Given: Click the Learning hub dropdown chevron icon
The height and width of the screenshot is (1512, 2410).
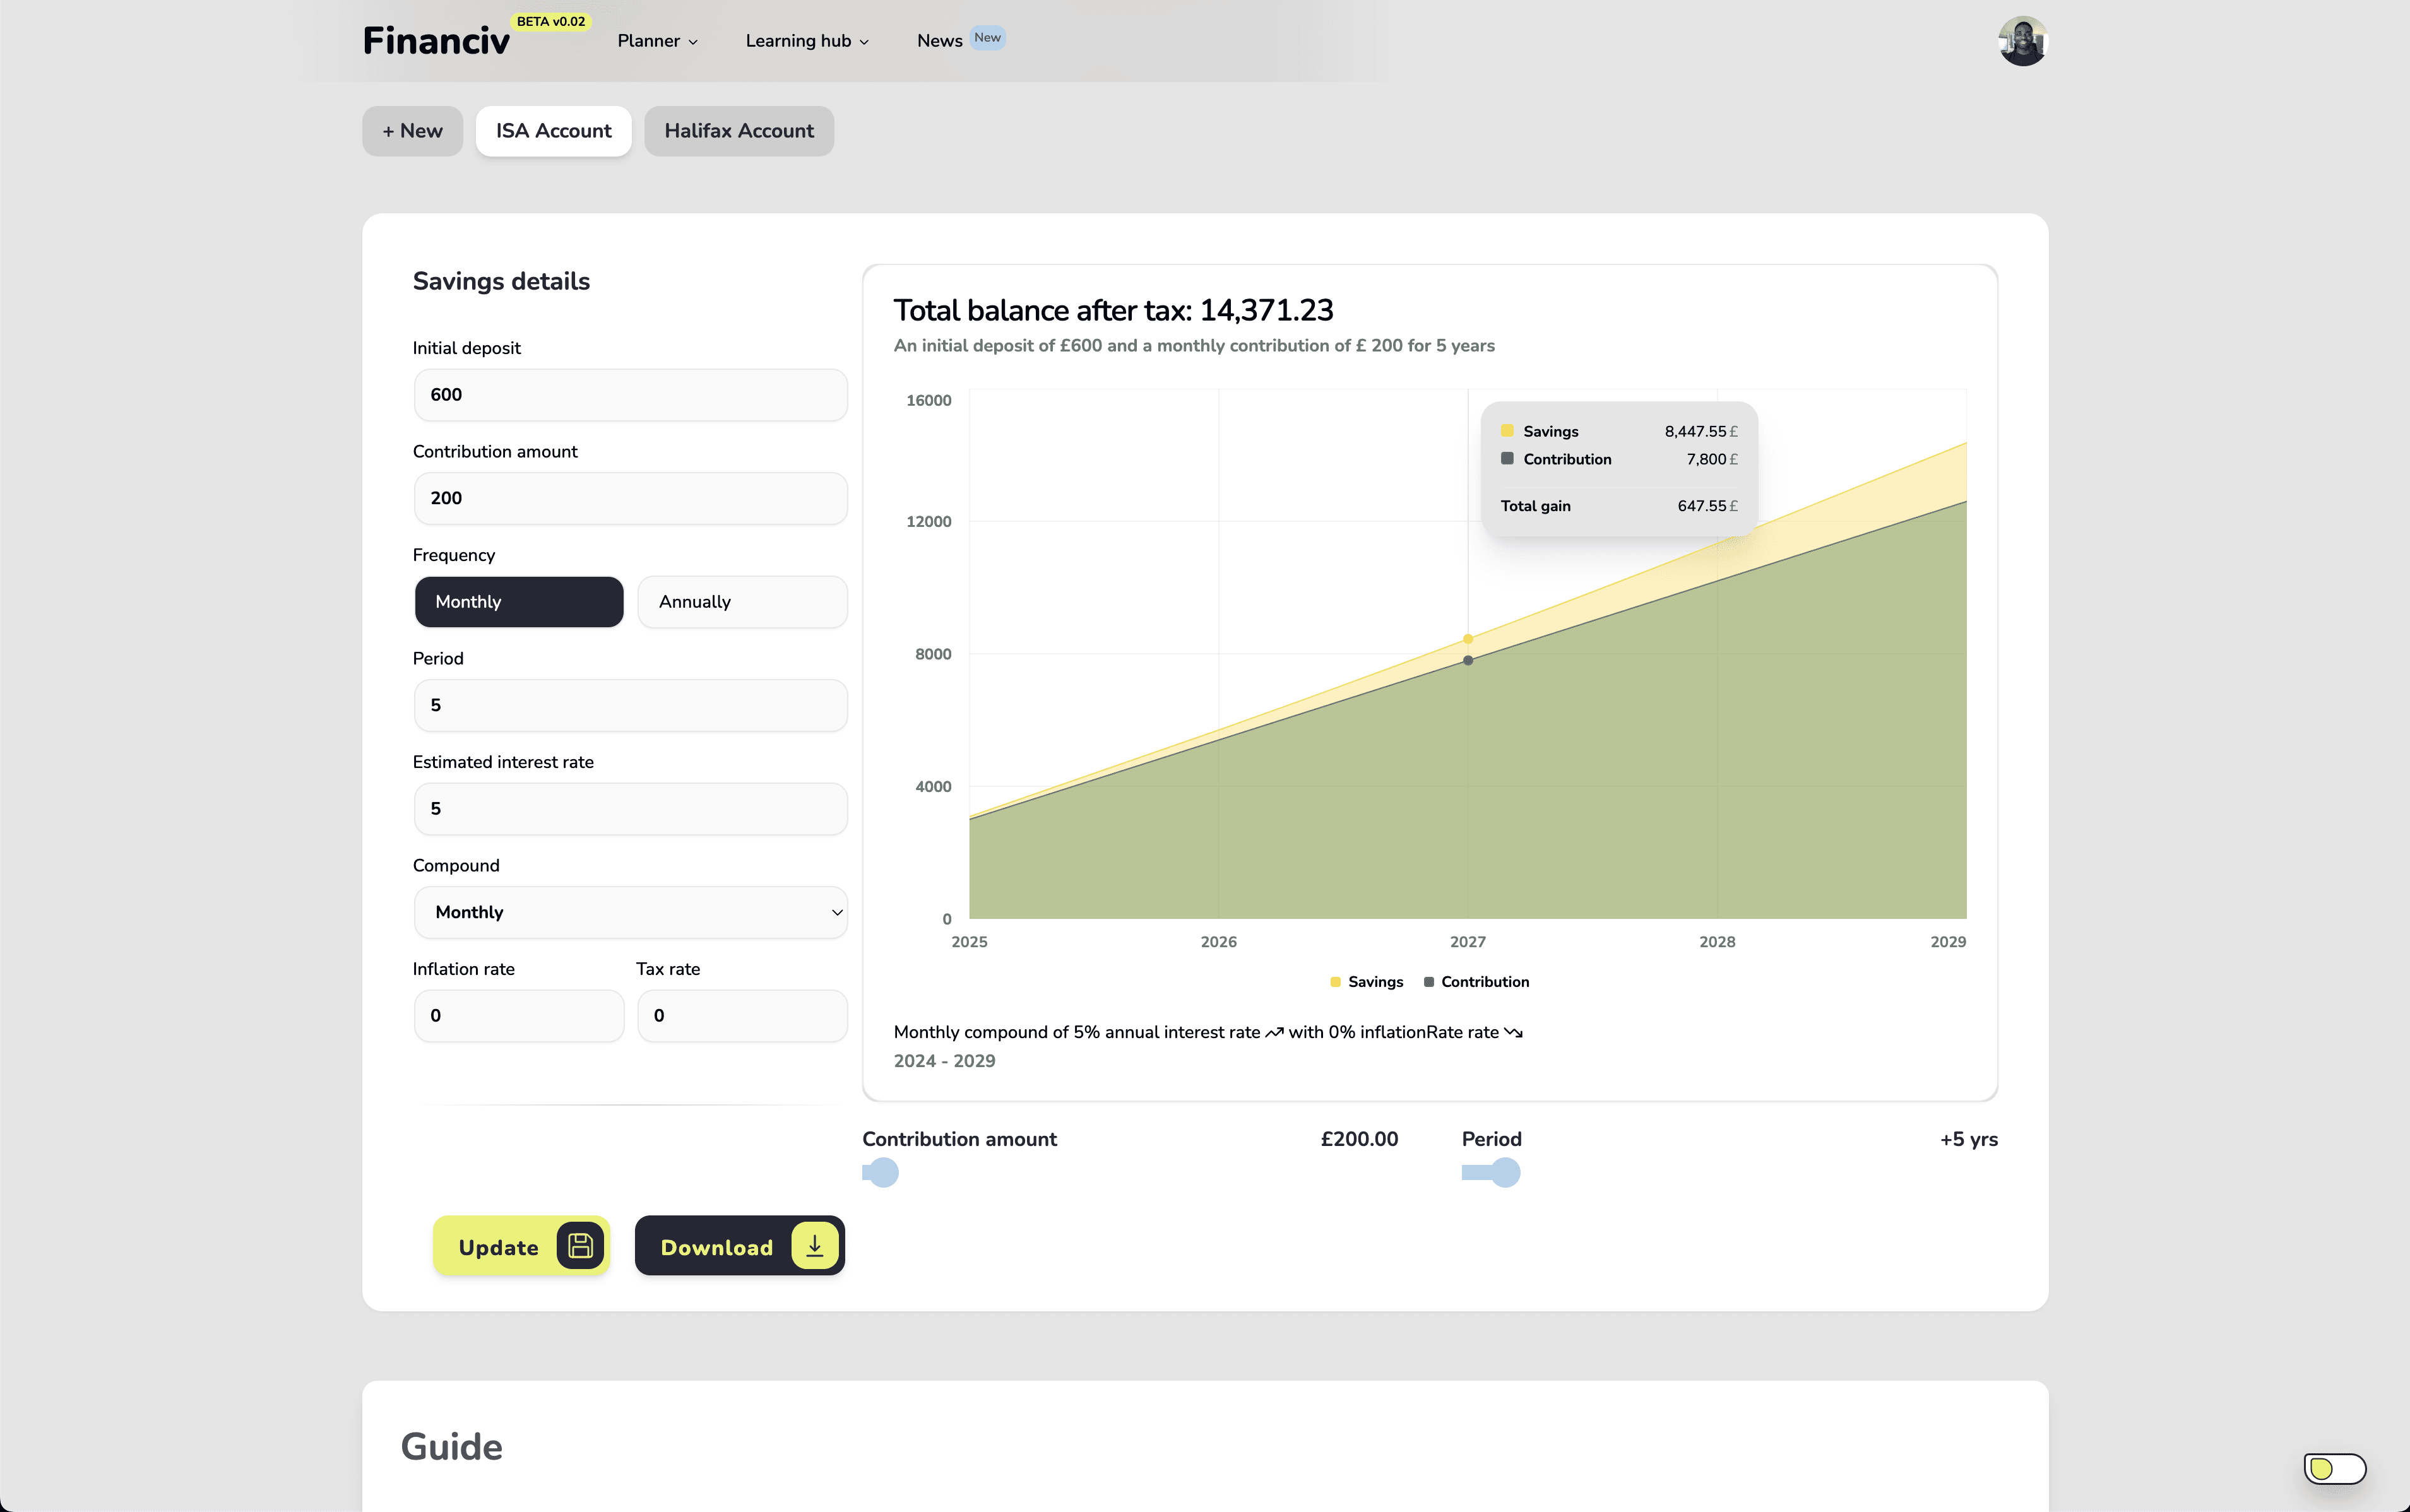Looking at the screenshot, I should pos(864,40).
